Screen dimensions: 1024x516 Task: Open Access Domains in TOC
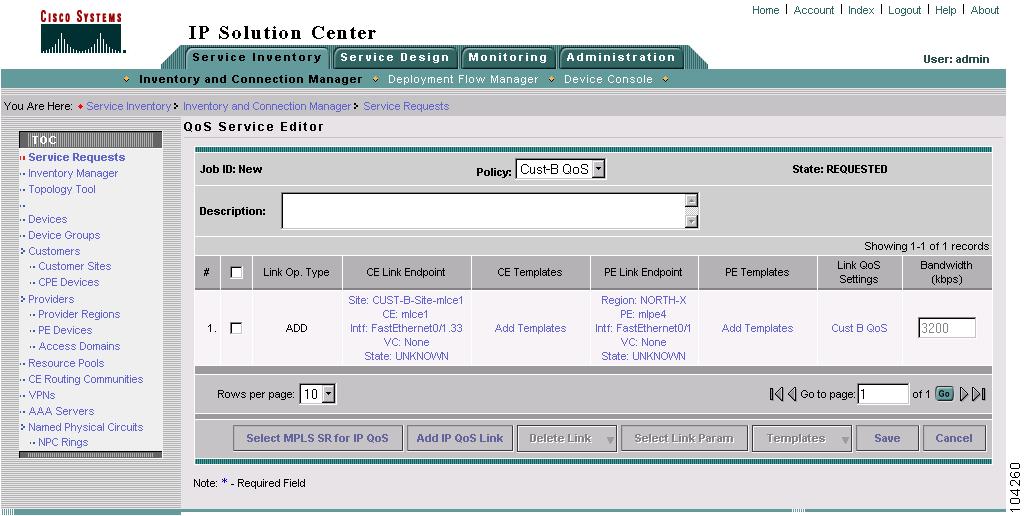(79, 346)
